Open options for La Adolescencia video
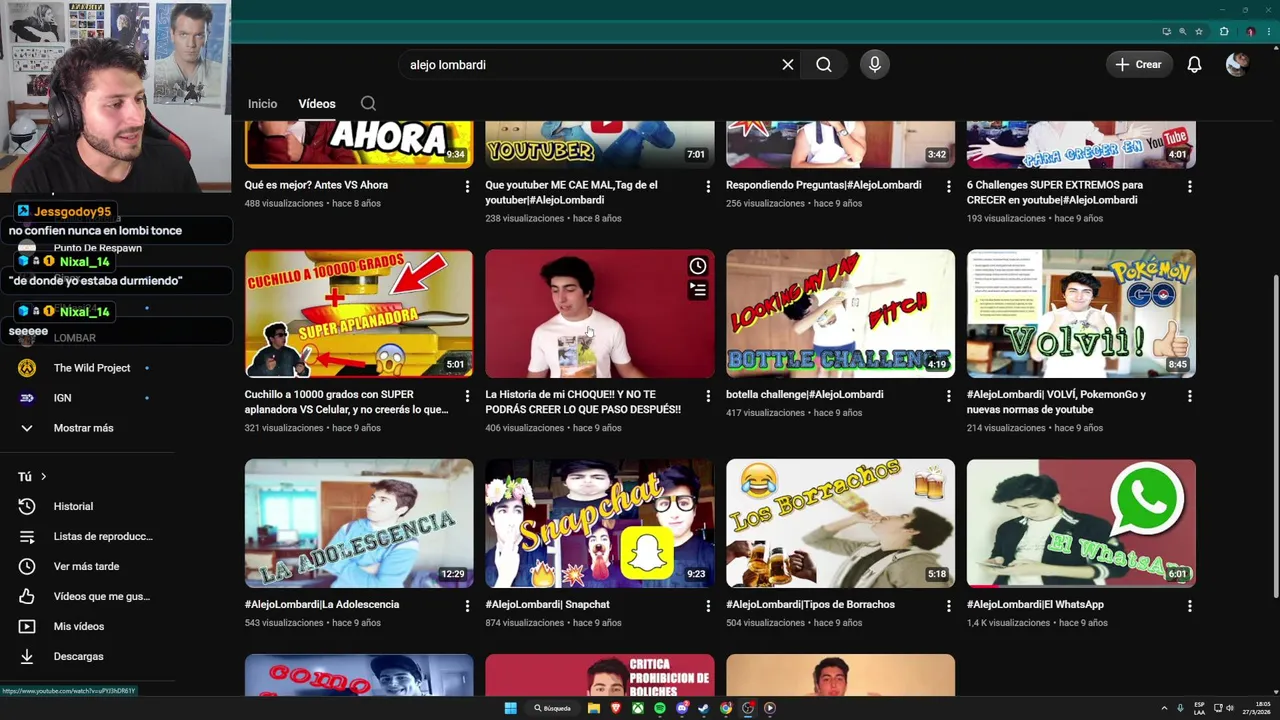This screenshot has width=1280, height=720. (x=467, y=606)
